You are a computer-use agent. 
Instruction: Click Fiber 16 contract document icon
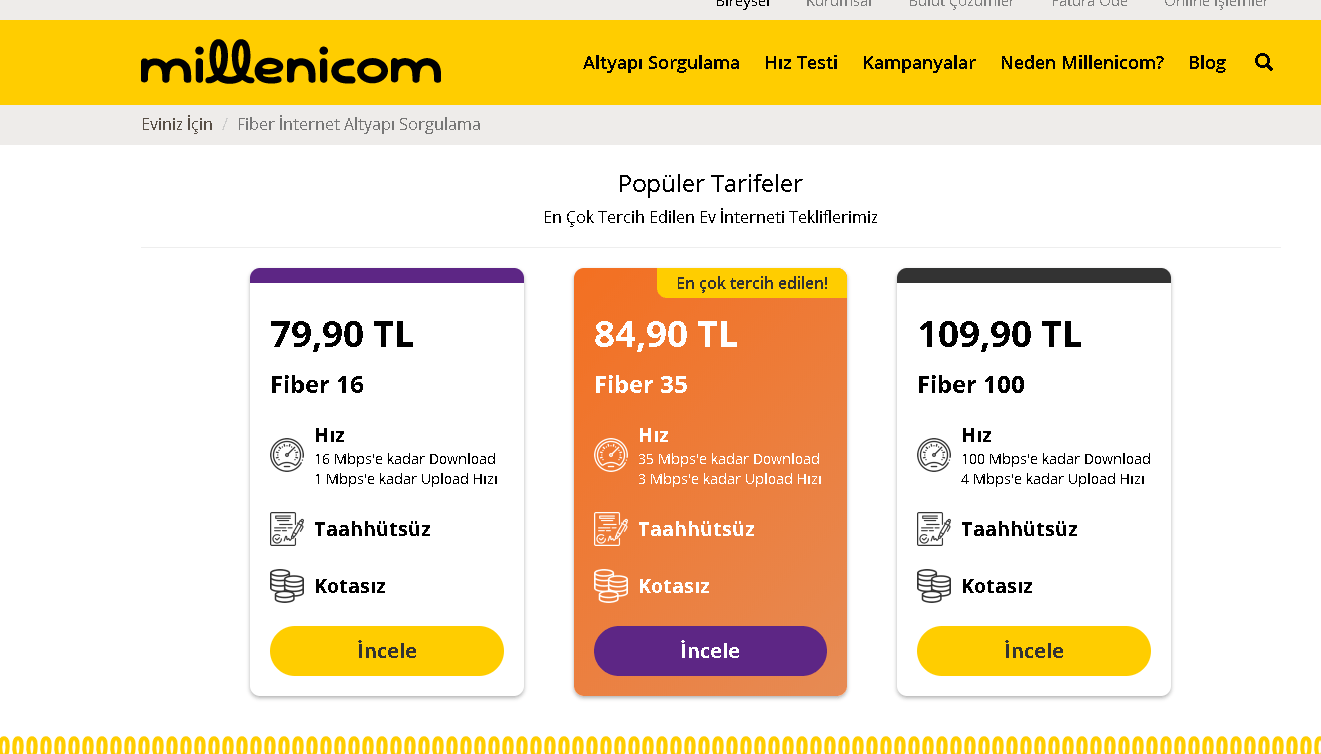click(x=287, y=529)
